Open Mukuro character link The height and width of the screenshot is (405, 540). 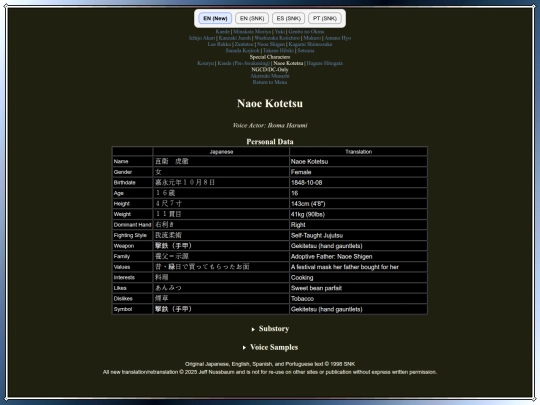point(312,38)
